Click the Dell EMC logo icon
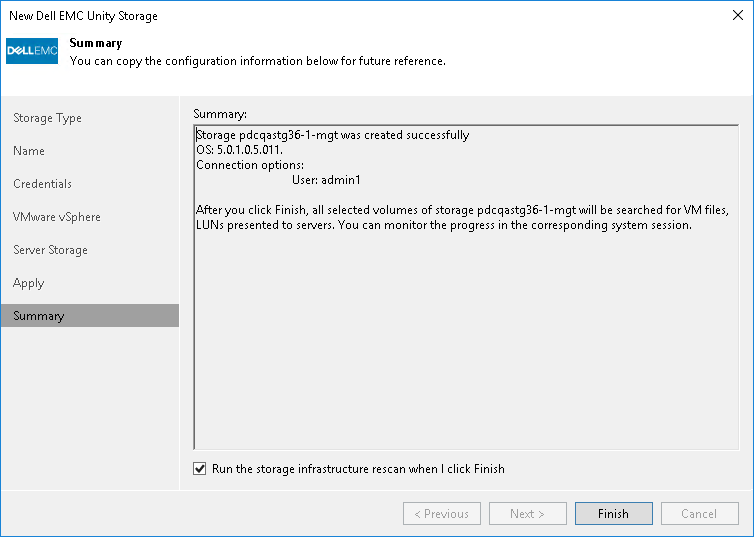754x537 pixels. (33, 51)
